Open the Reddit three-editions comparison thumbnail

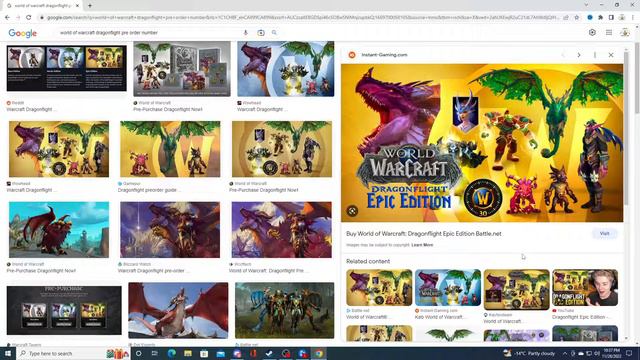tap(67, 68)
